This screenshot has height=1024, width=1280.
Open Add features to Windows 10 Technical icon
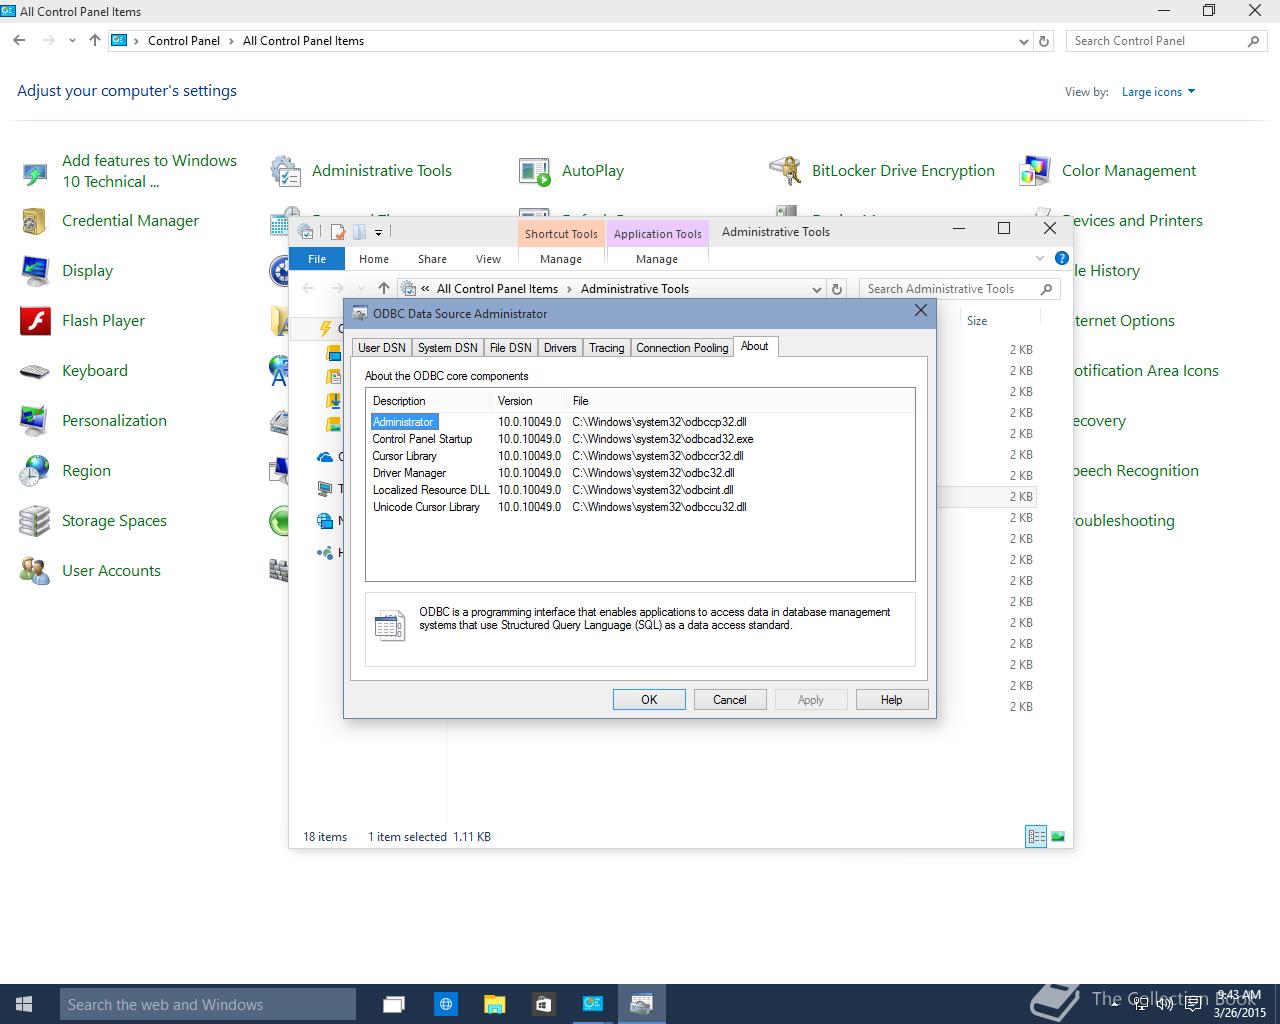coord(35,172)
